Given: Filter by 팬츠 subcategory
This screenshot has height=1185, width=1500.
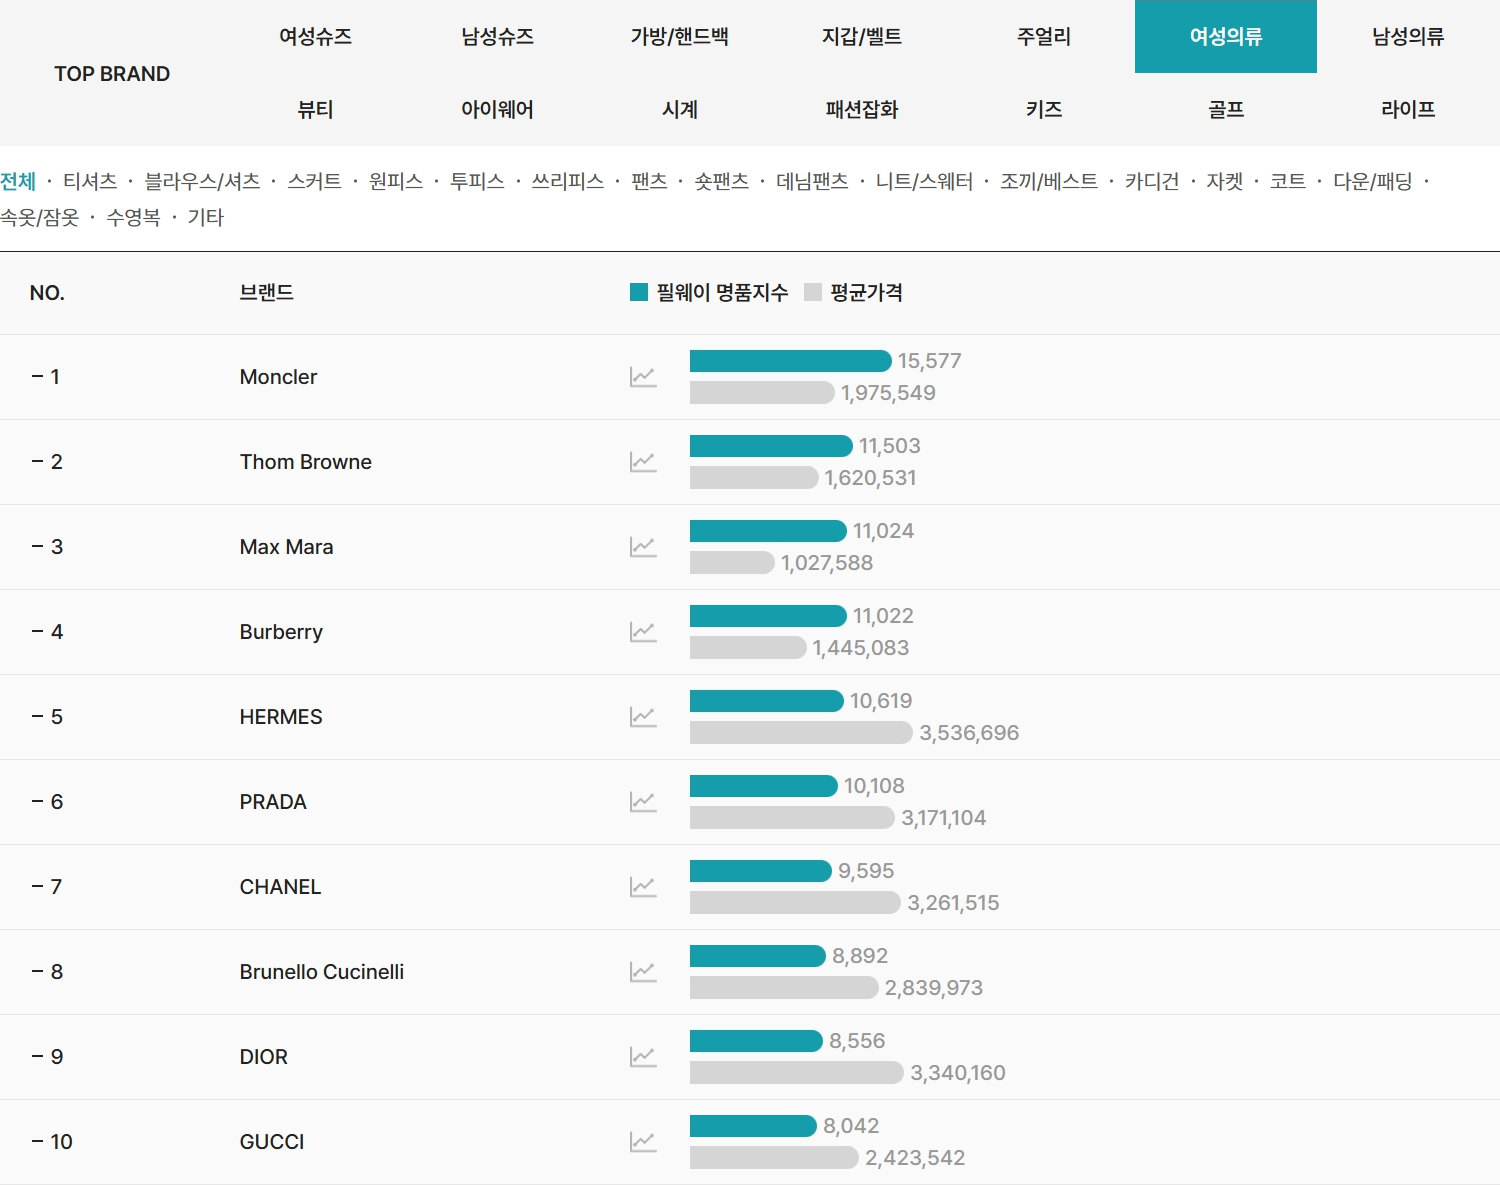Looking at the screenshot, I should 649,181.
